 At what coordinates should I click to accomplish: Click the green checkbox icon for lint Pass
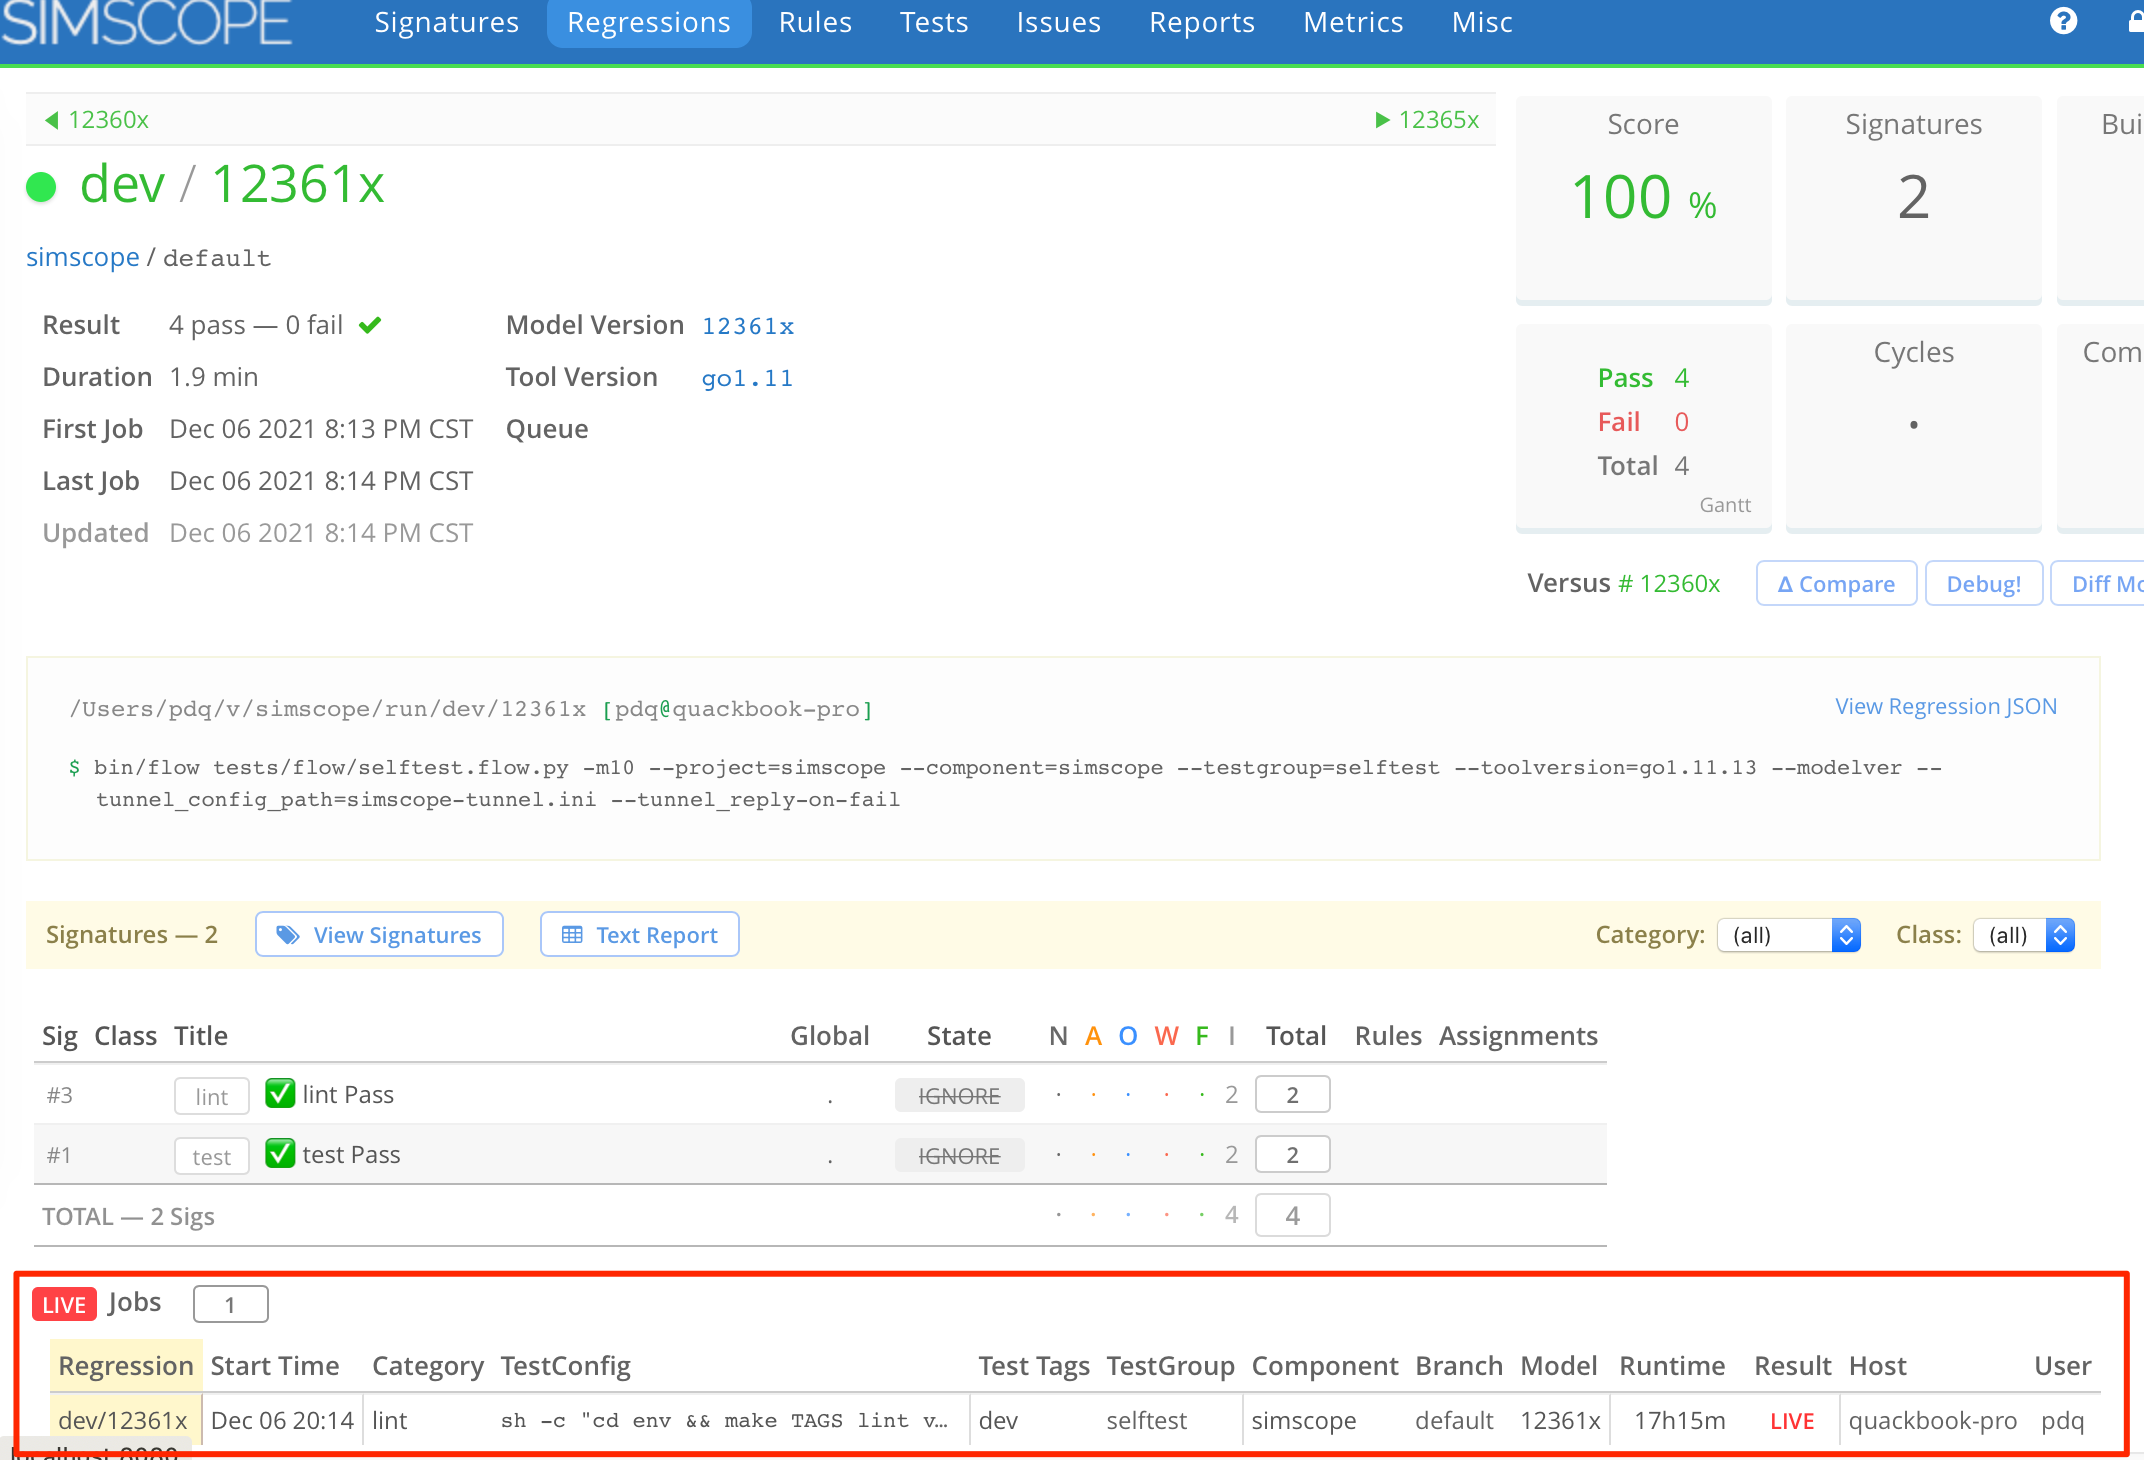(280, 1093)
